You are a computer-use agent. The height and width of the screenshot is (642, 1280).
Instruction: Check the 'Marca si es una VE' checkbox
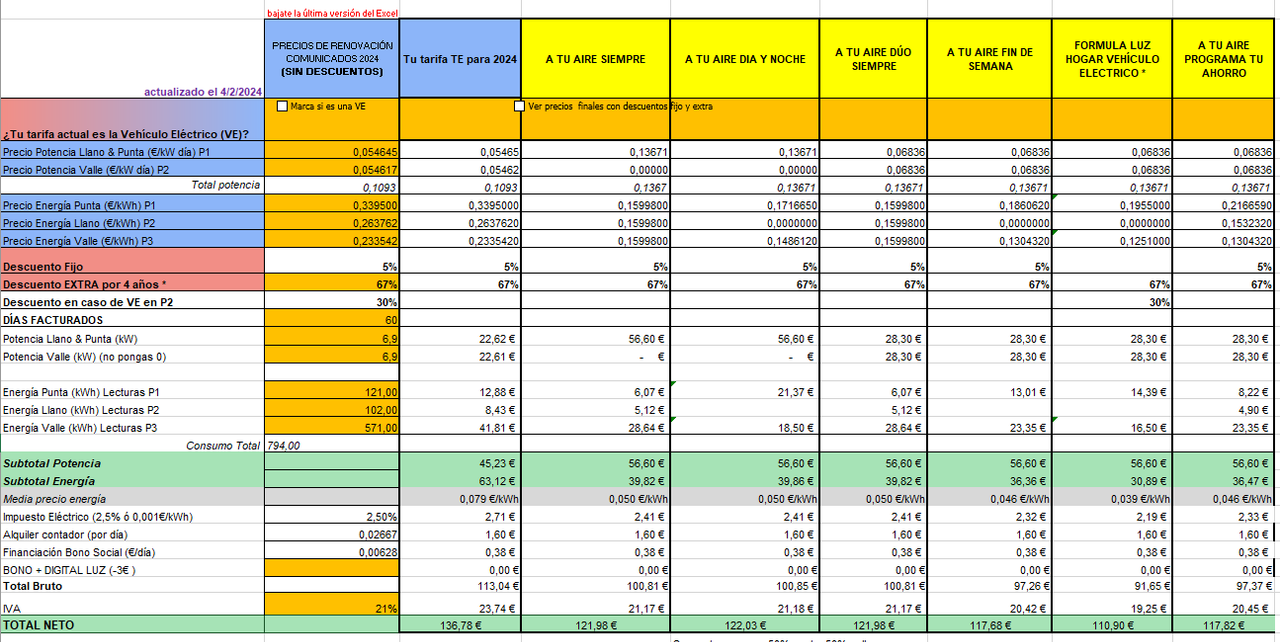[282, 106]
